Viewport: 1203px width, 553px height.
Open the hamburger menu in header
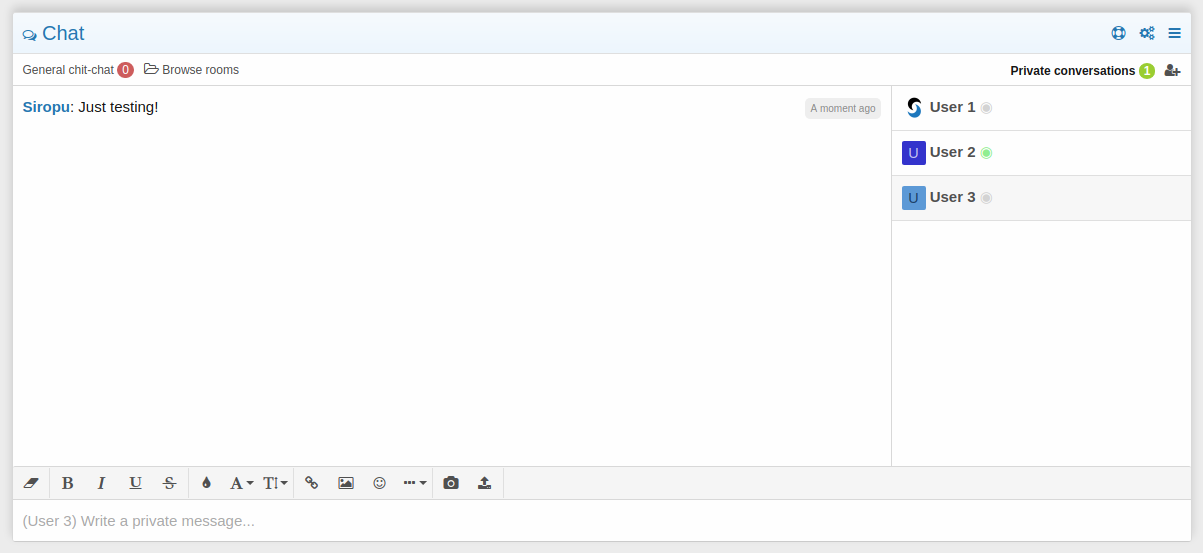[x=1175, y=33]
